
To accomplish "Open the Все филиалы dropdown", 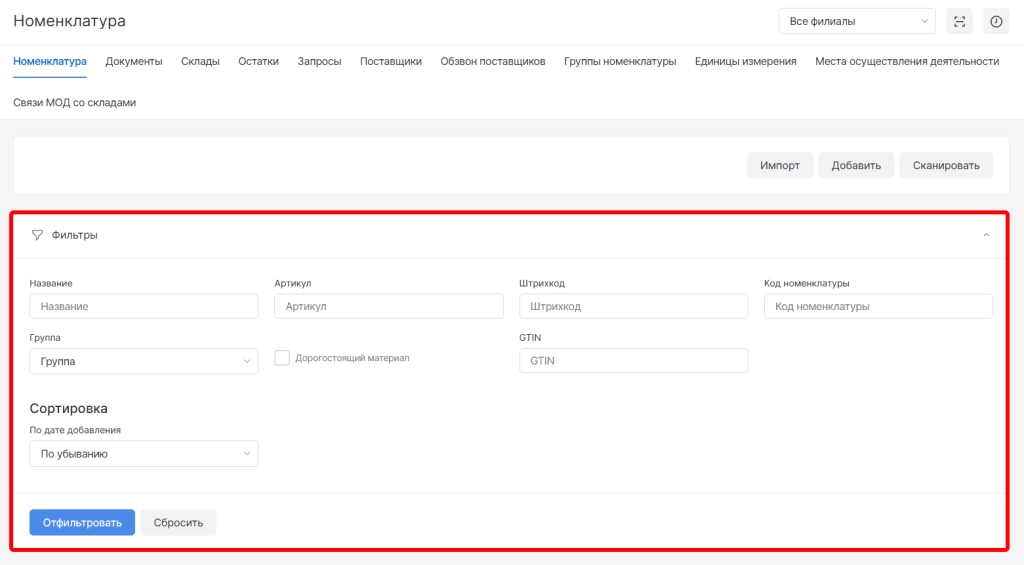I will (856, 21).
